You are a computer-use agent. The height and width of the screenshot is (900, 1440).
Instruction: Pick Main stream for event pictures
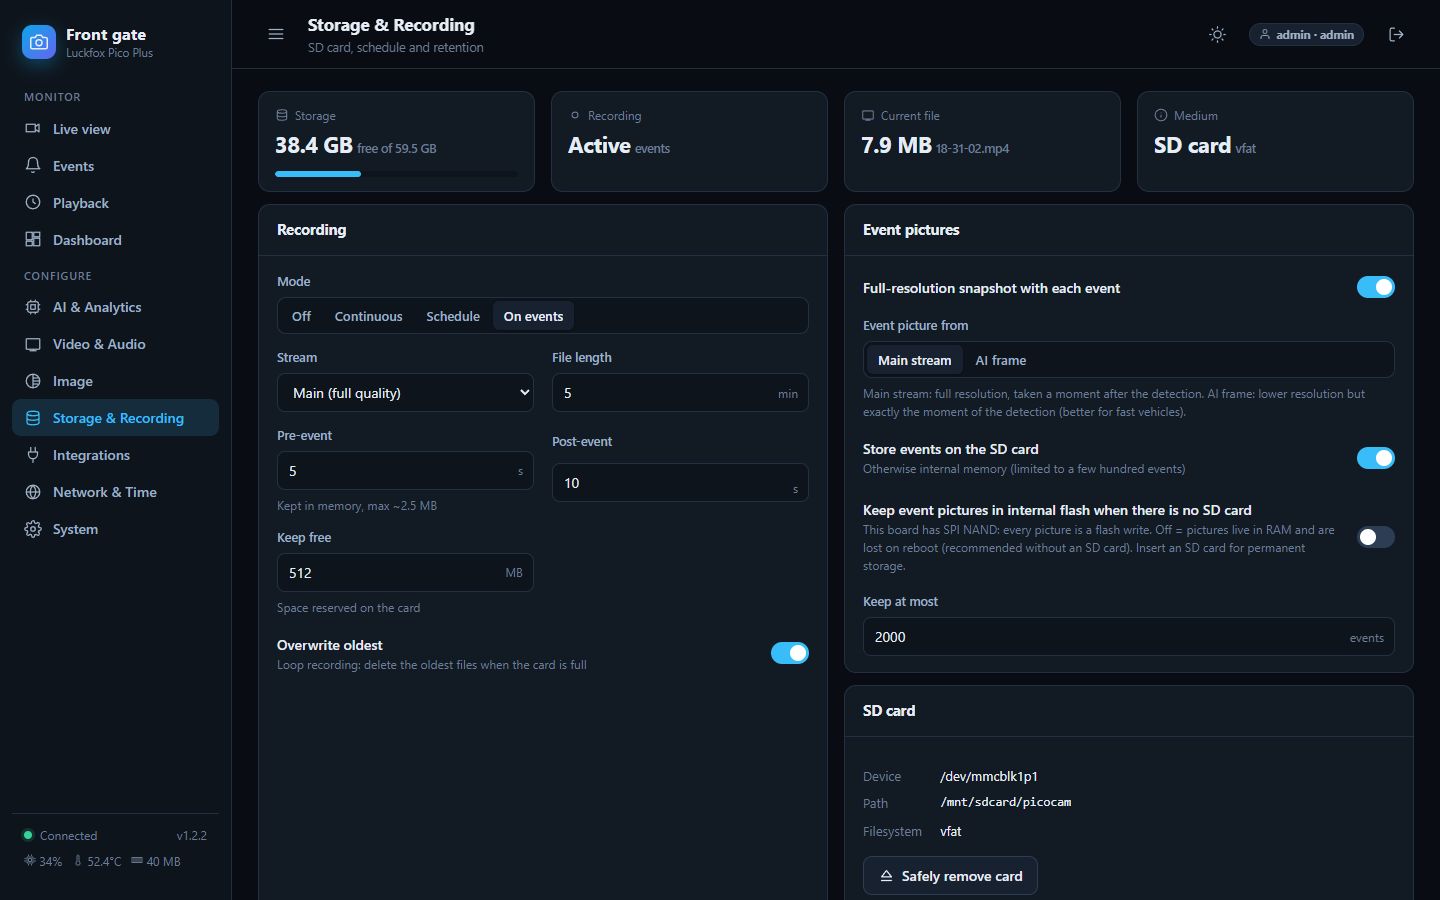(x=915, y=360)
